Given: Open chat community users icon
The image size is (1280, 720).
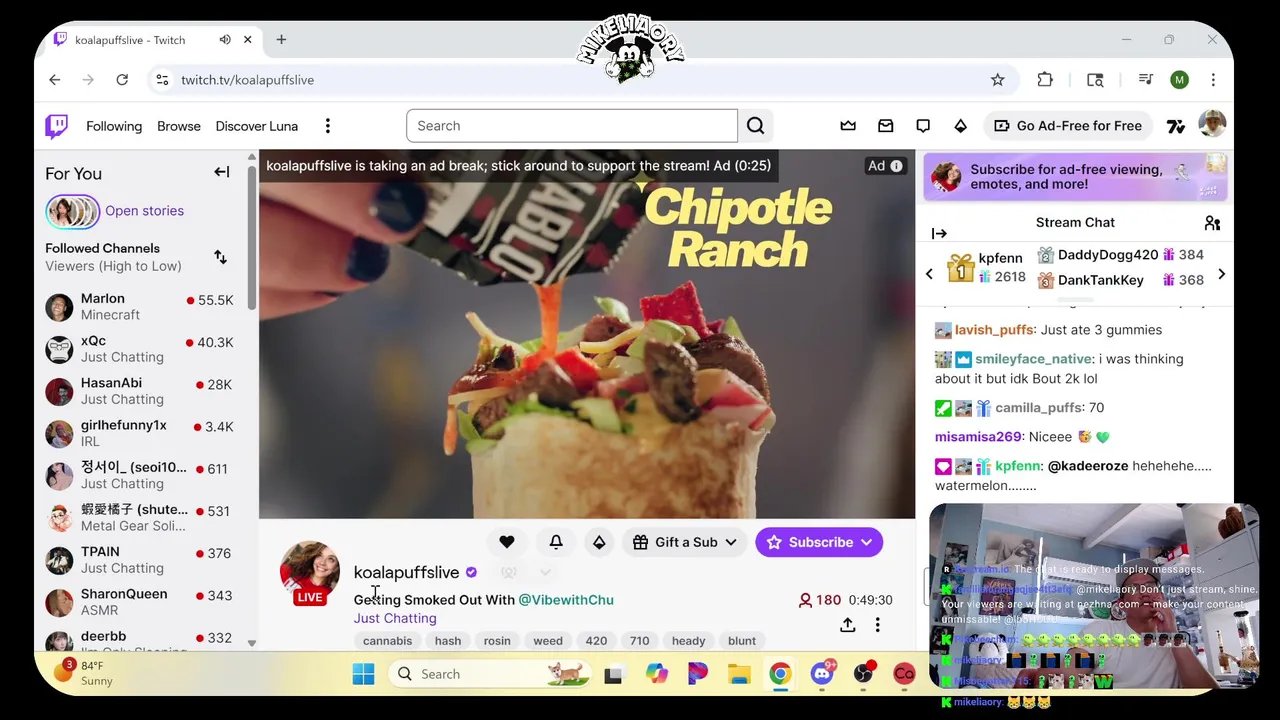Looking at the screenshot, I should 1212,223.
